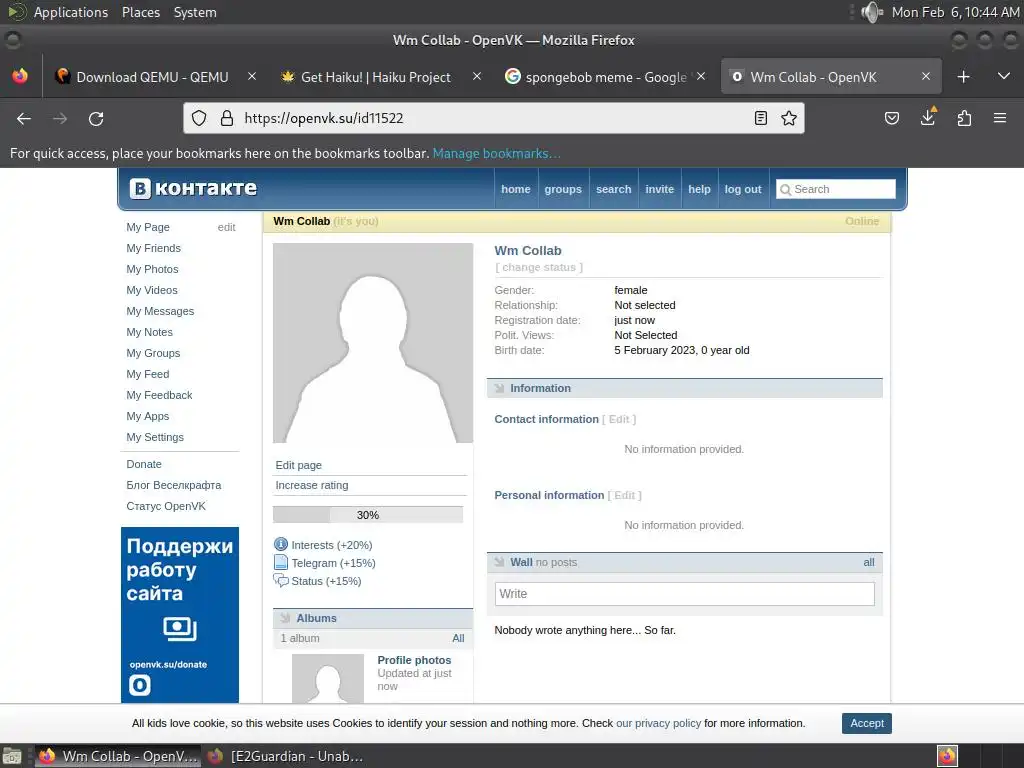Image resolution: width=1024 pixels, height=768 pixels.
Task: Open groups from the header
Action: coord(563,189)
